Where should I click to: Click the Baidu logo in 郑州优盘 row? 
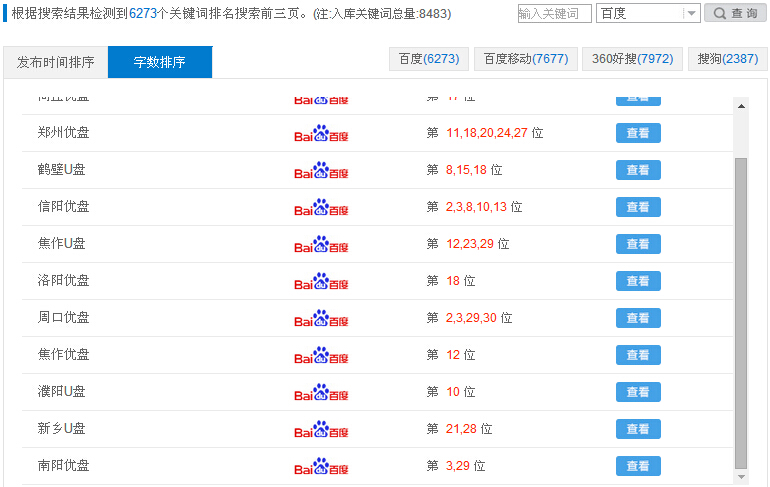pos(321,133)
